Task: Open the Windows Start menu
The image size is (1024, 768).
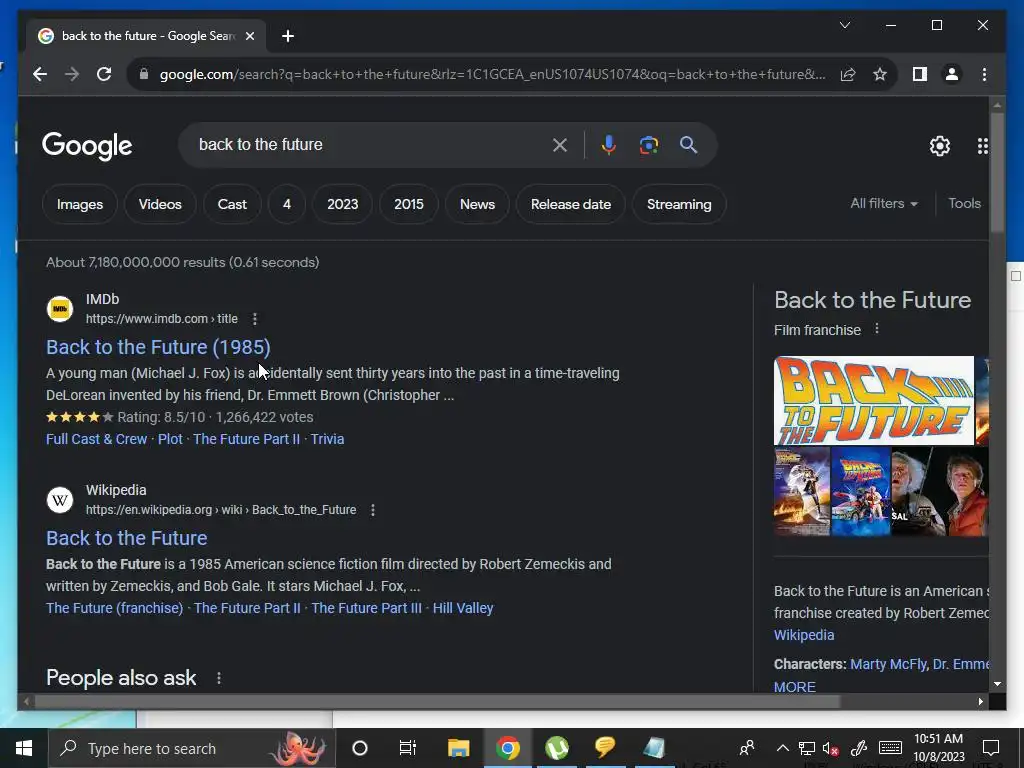Action: click(x=24, y=748)
